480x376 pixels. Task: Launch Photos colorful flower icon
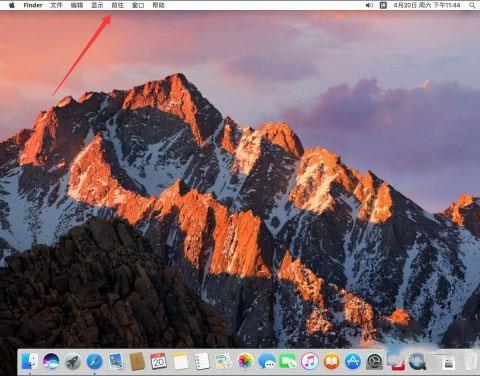click(x=245, y=361)
